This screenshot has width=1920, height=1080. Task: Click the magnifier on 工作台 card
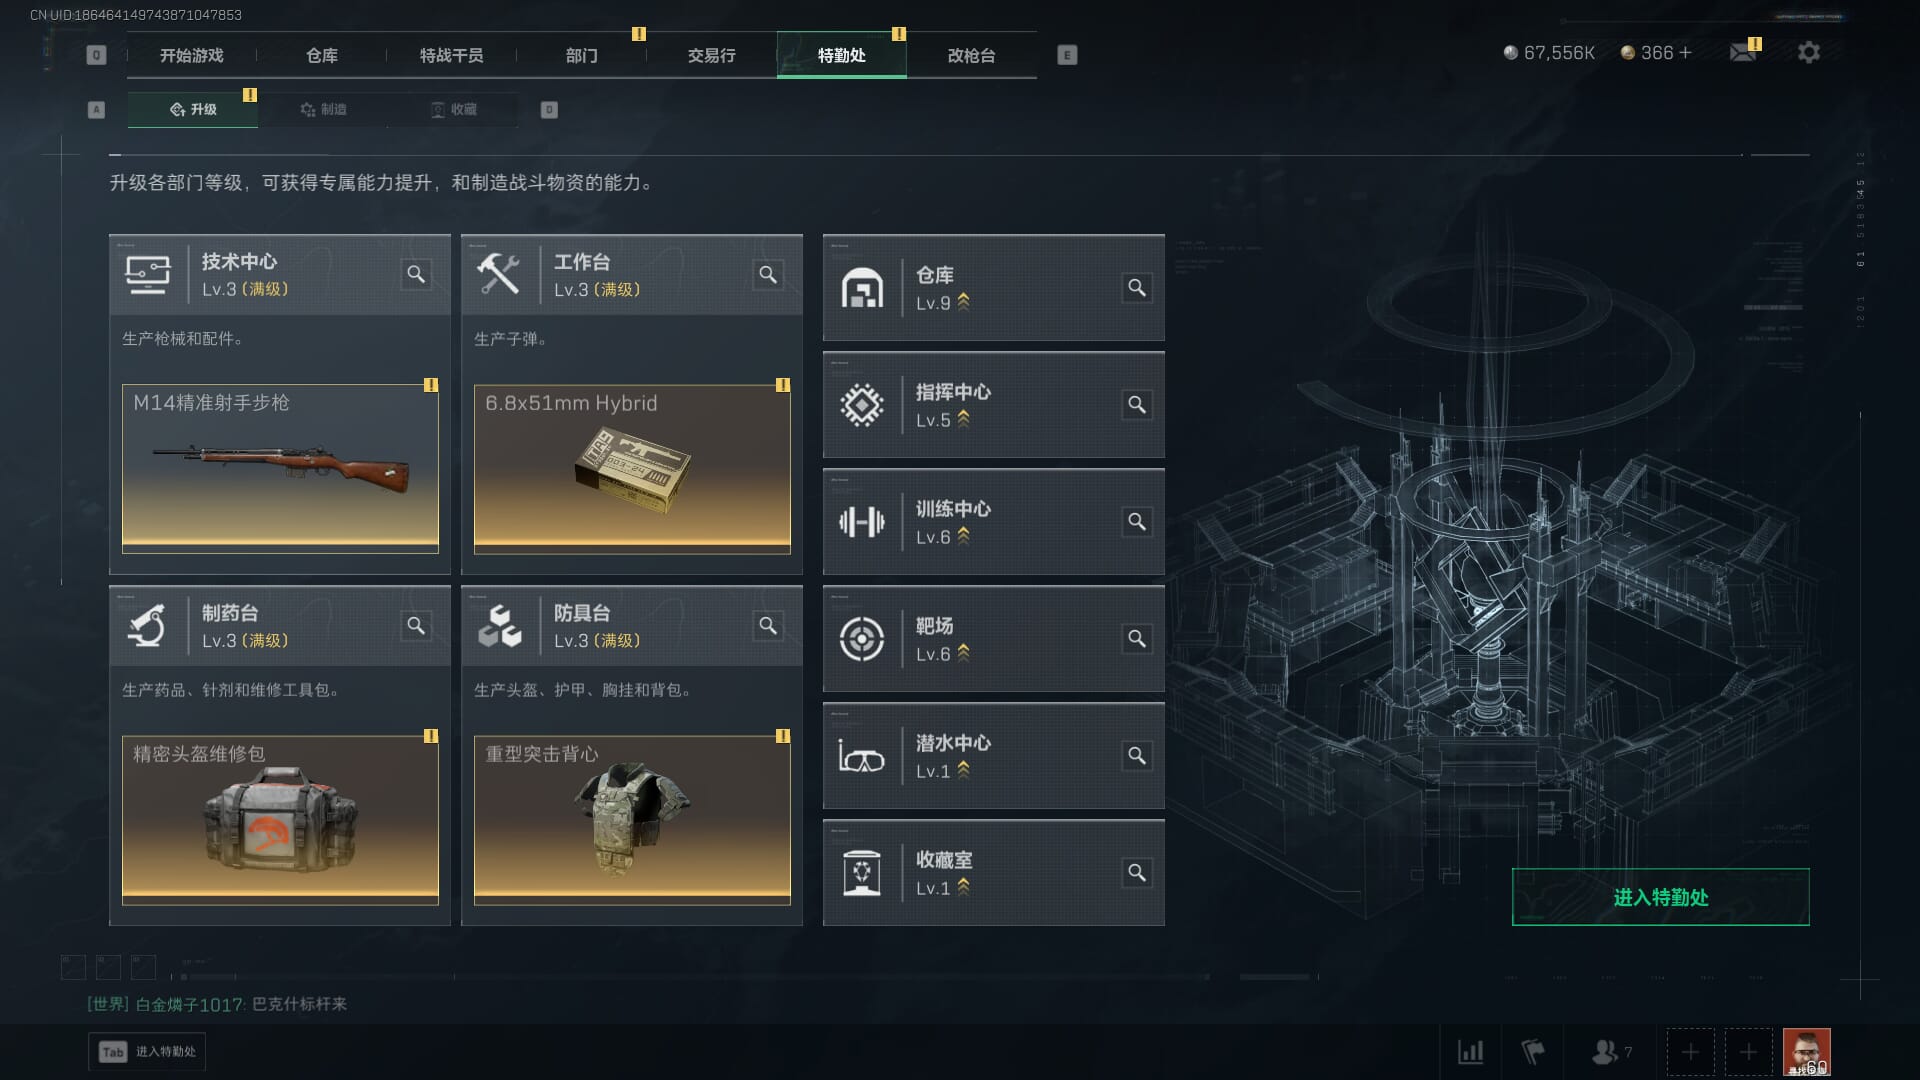768,274
